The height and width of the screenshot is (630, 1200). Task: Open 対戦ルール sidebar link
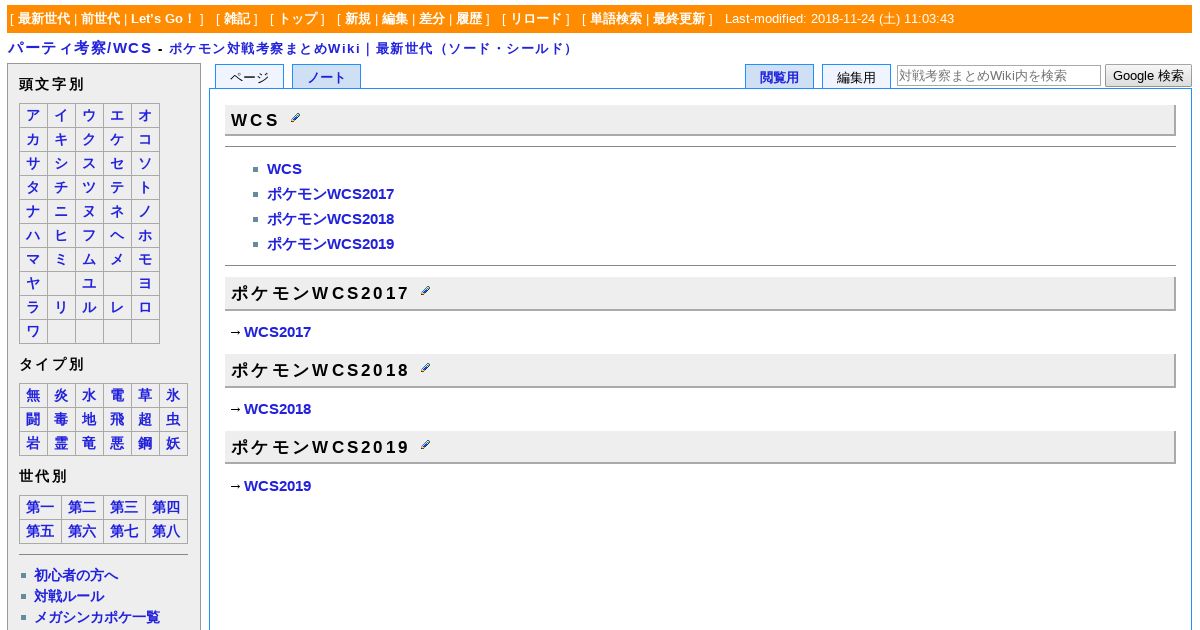point(69,596)
